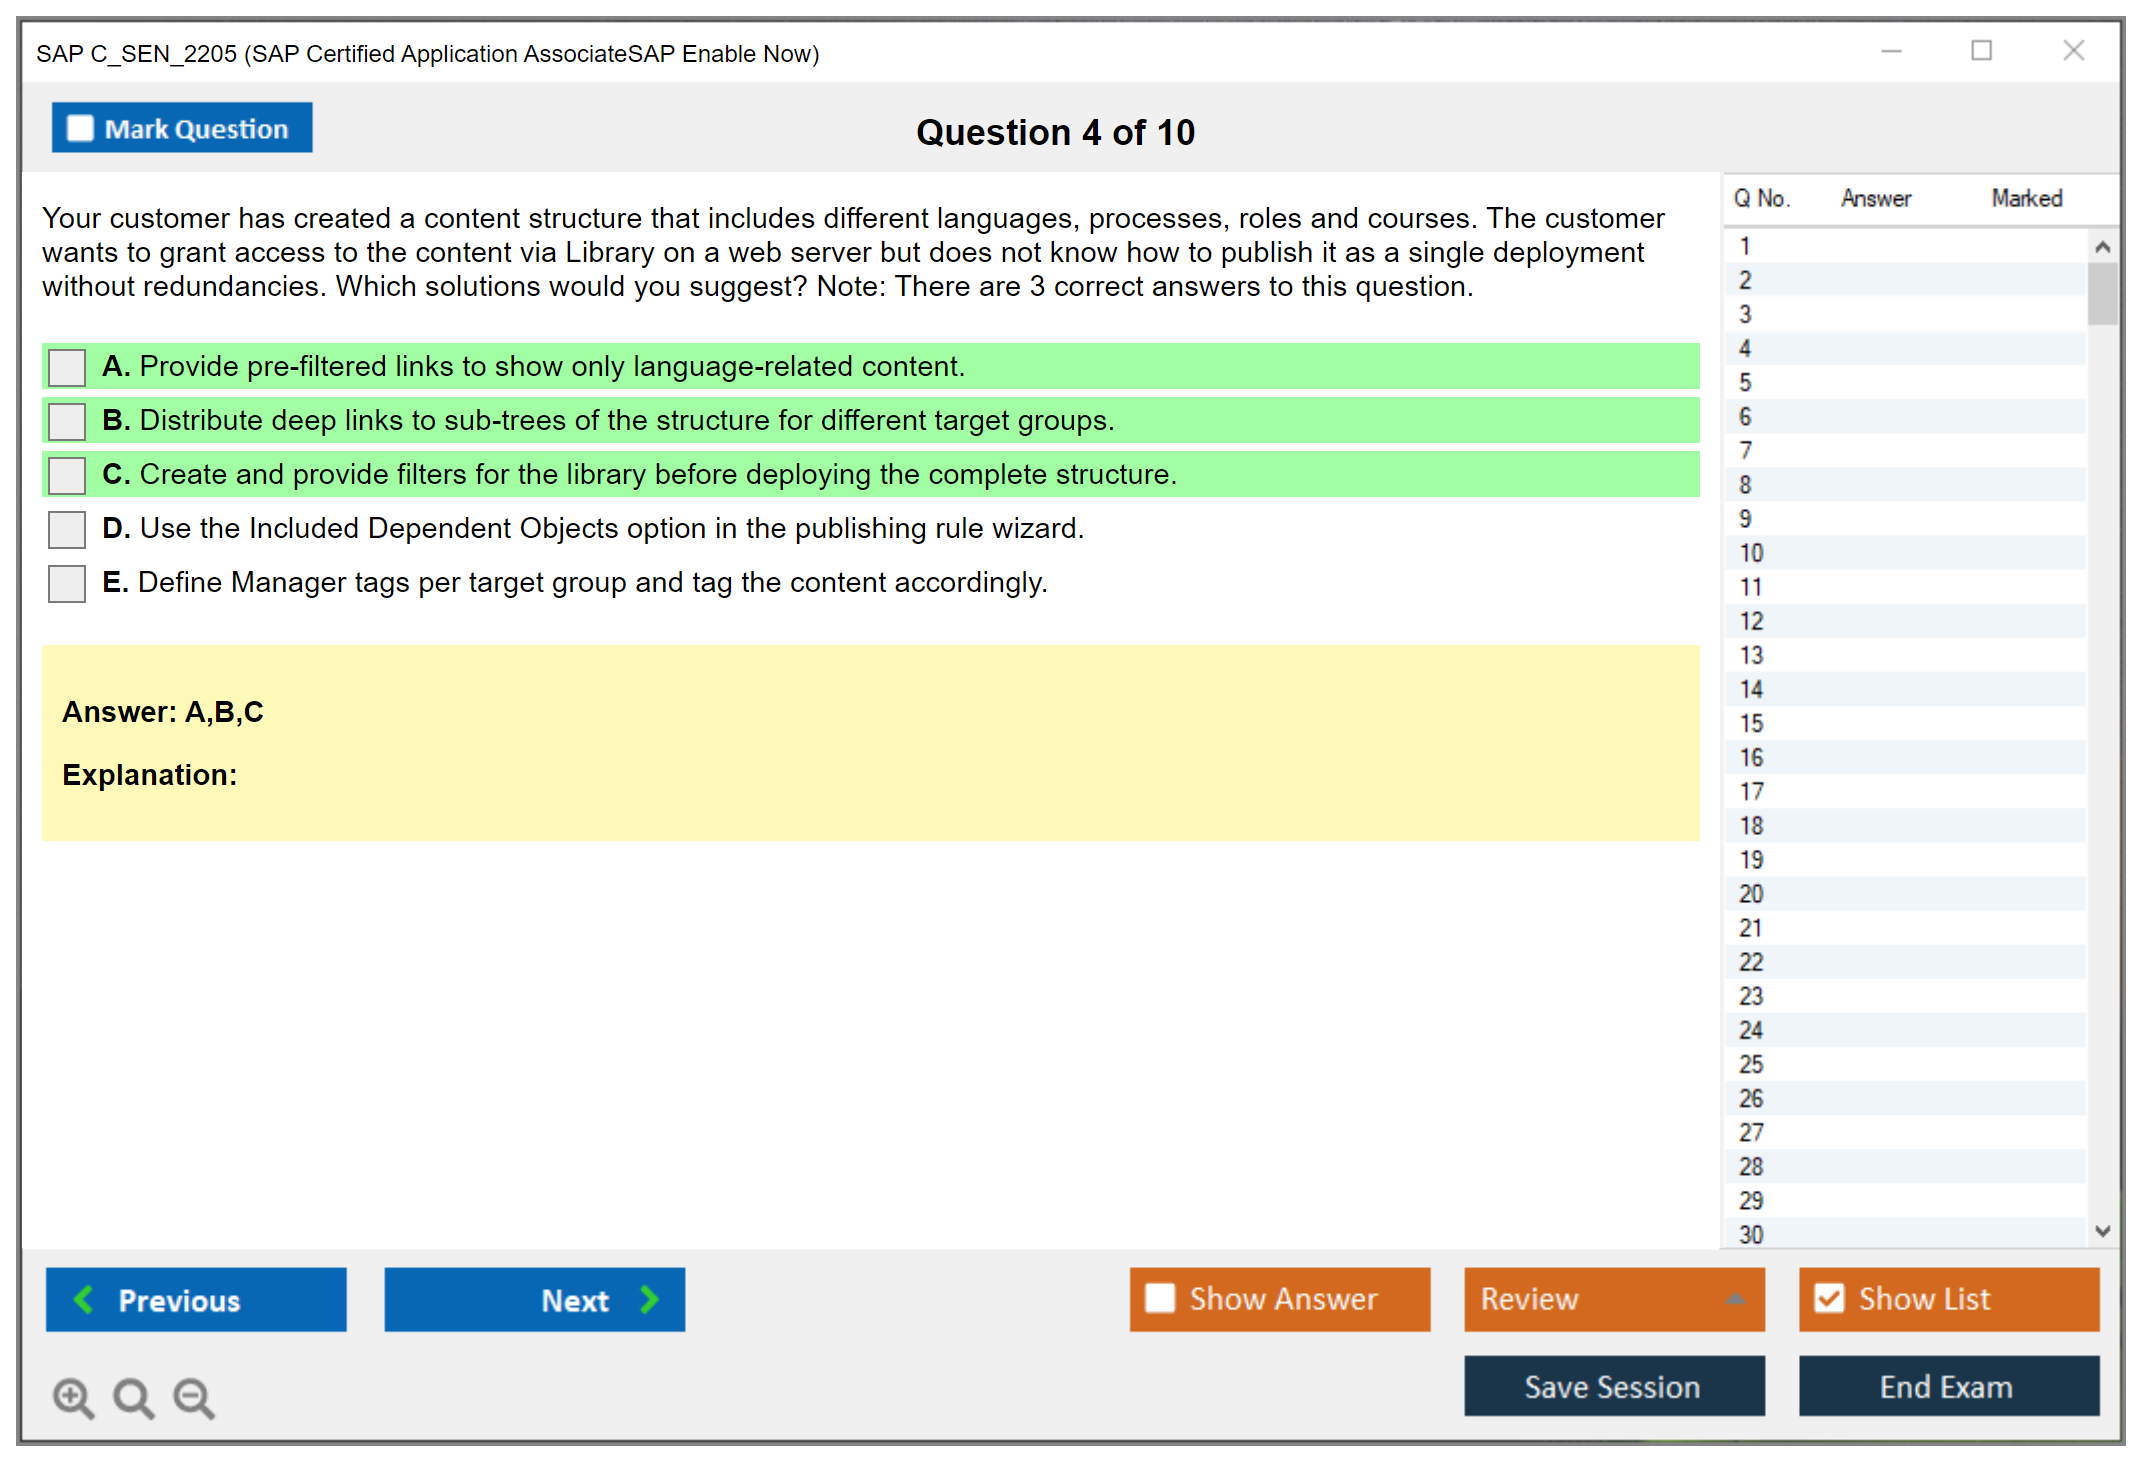Click the zoom out magnifier icon
Image resolution: width=2150 pixels, height=1470 pixels.
[x=193, y=1397]
